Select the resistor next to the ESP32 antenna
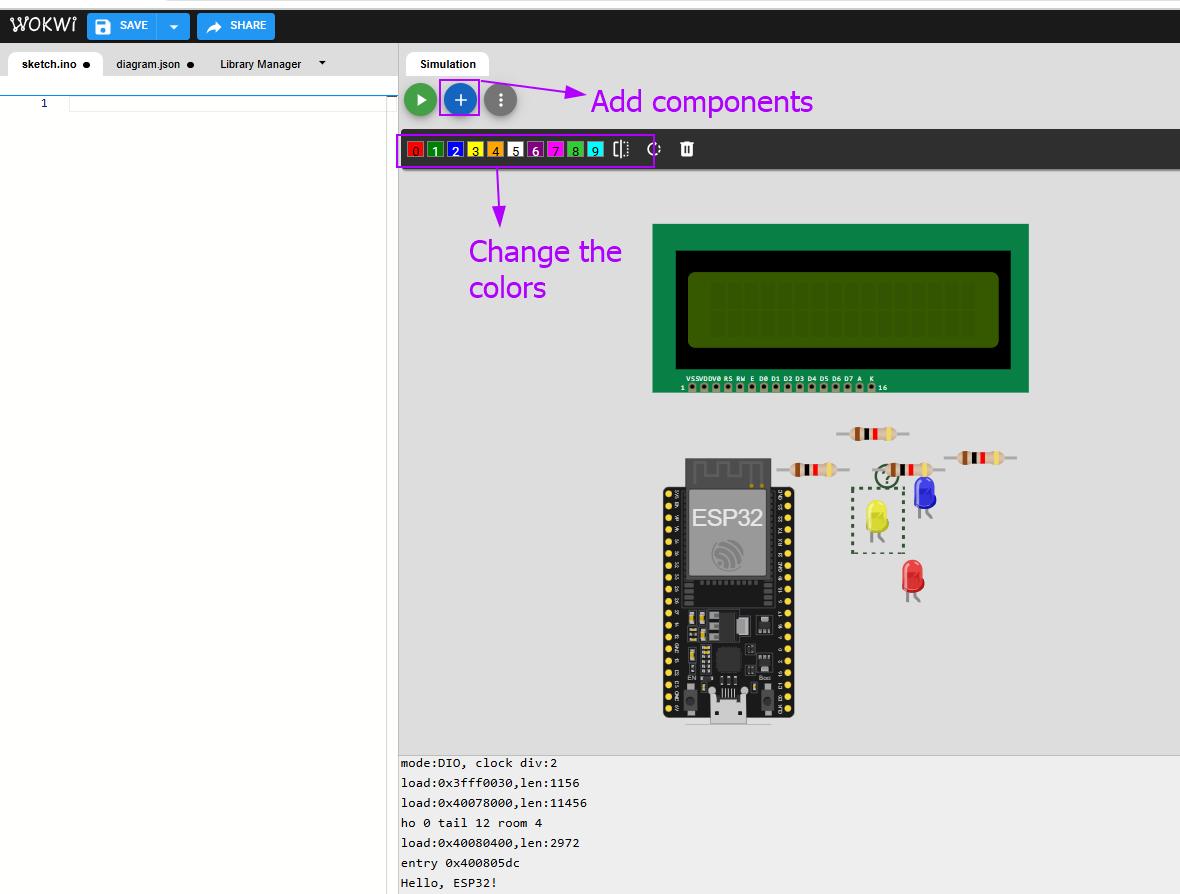The width and height of the screenshot is (1180, 894). pyautogui.click(x=813, y=470)
